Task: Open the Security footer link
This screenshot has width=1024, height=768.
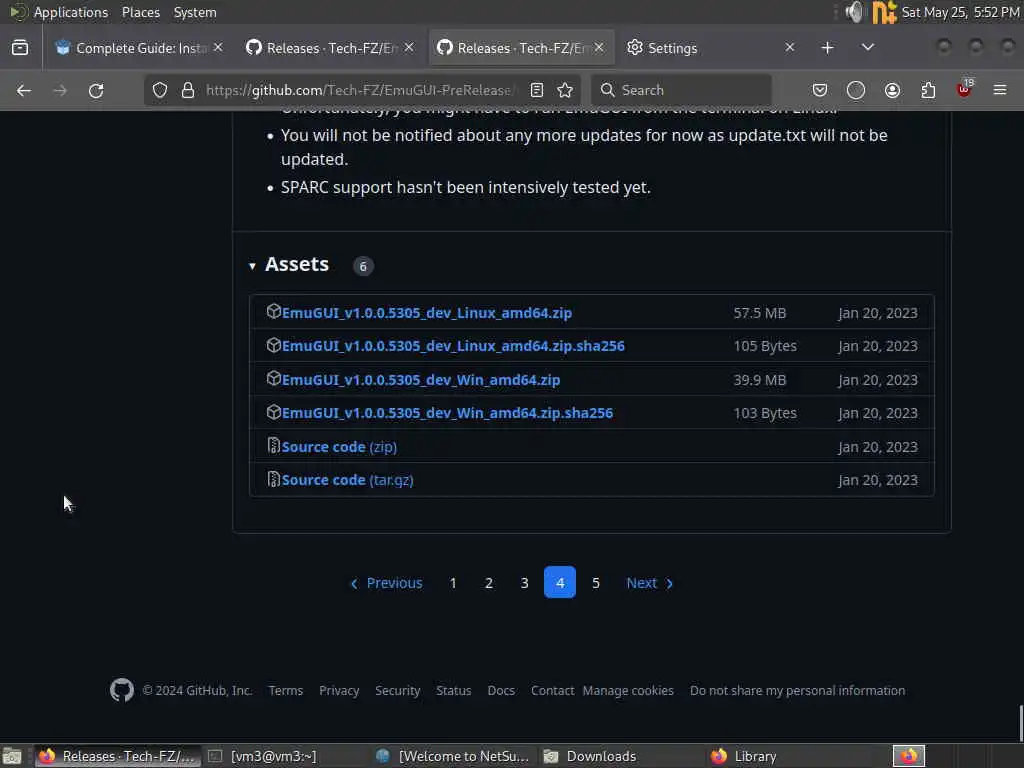Action: pyautogui.click(x=398, y=690)
